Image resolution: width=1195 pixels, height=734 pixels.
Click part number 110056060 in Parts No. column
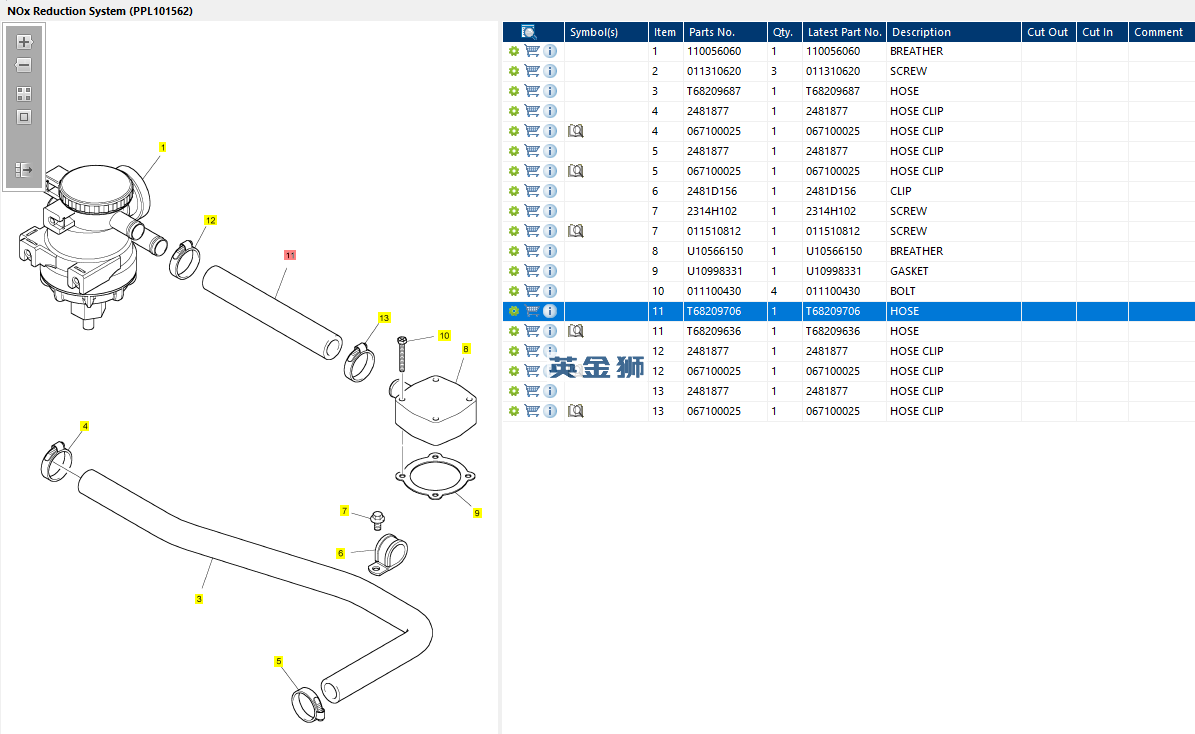pyautogui.click(x=714, y=51)
